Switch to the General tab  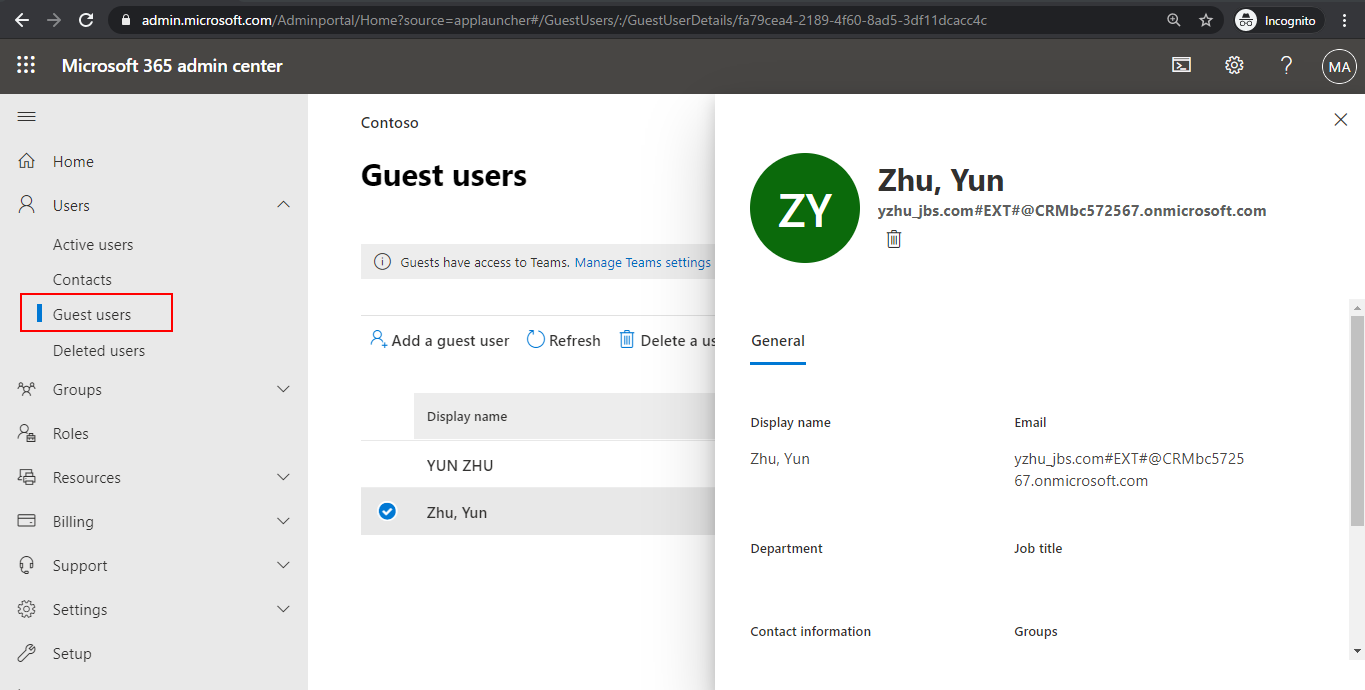pos(778,340)
